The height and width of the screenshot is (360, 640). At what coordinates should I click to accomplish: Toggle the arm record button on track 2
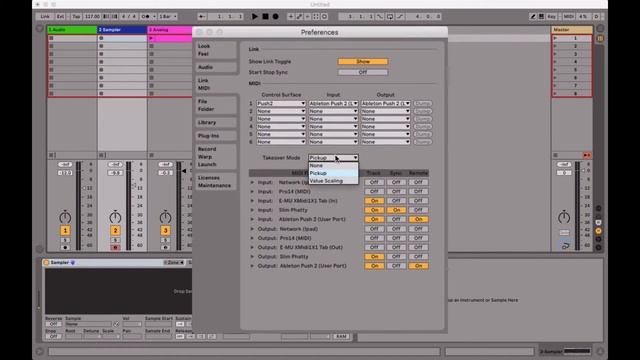pos(115,247)
